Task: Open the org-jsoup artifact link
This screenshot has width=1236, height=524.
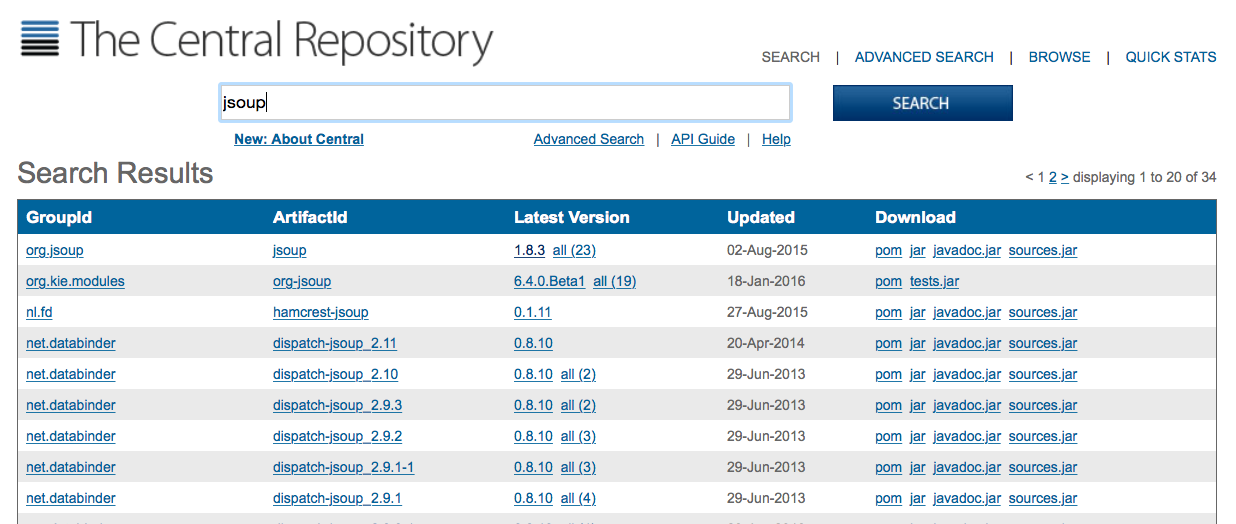Action: tap(302, 281)
